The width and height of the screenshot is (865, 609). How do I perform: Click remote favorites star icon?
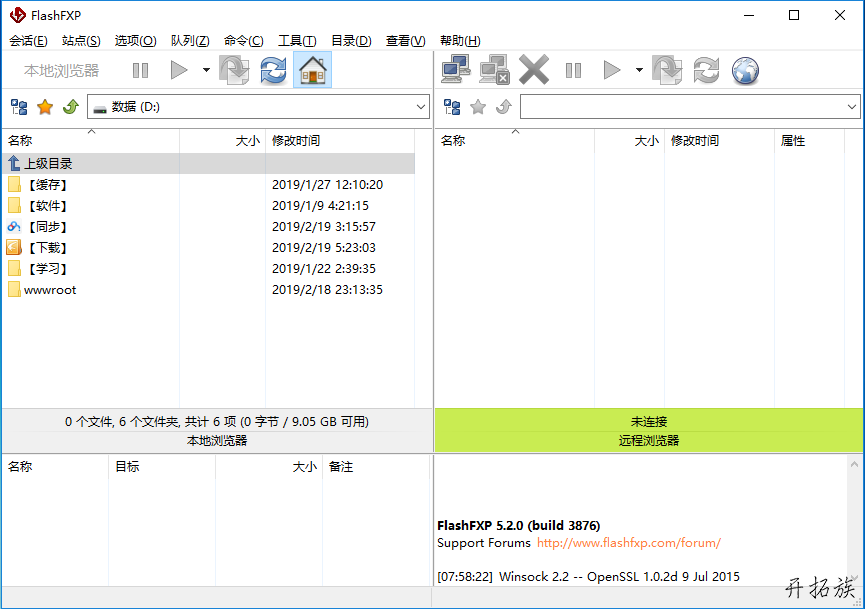478,106
